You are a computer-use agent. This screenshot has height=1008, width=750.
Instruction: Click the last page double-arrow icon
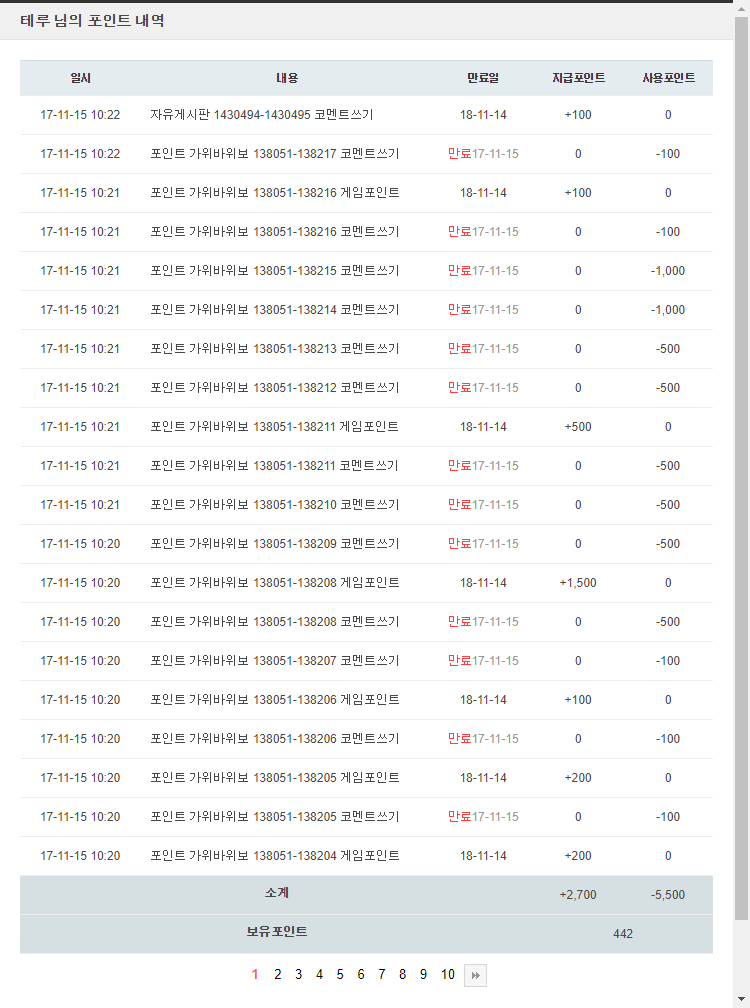(475, 975)
